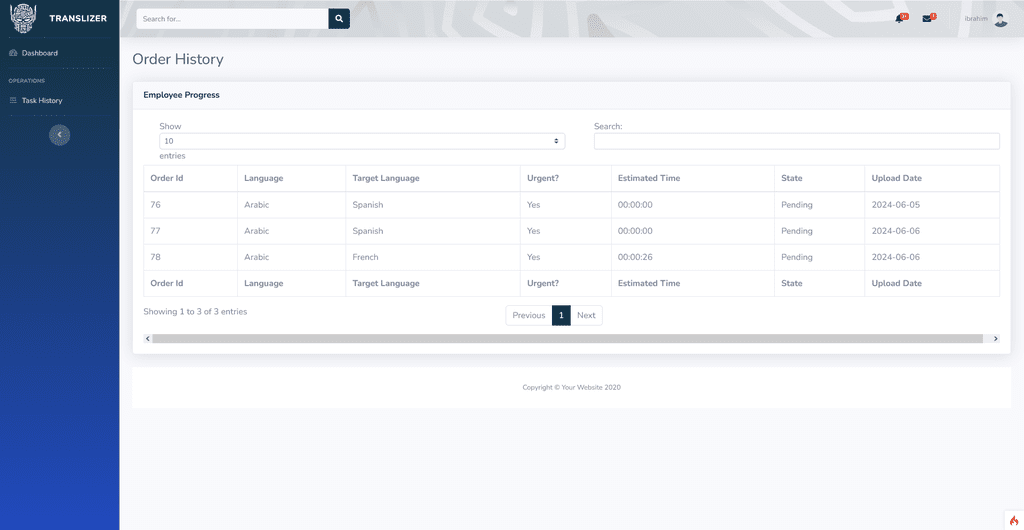The image size is (1024, 530).
Task: Focus the table Search input field
Action: [796, 141]
